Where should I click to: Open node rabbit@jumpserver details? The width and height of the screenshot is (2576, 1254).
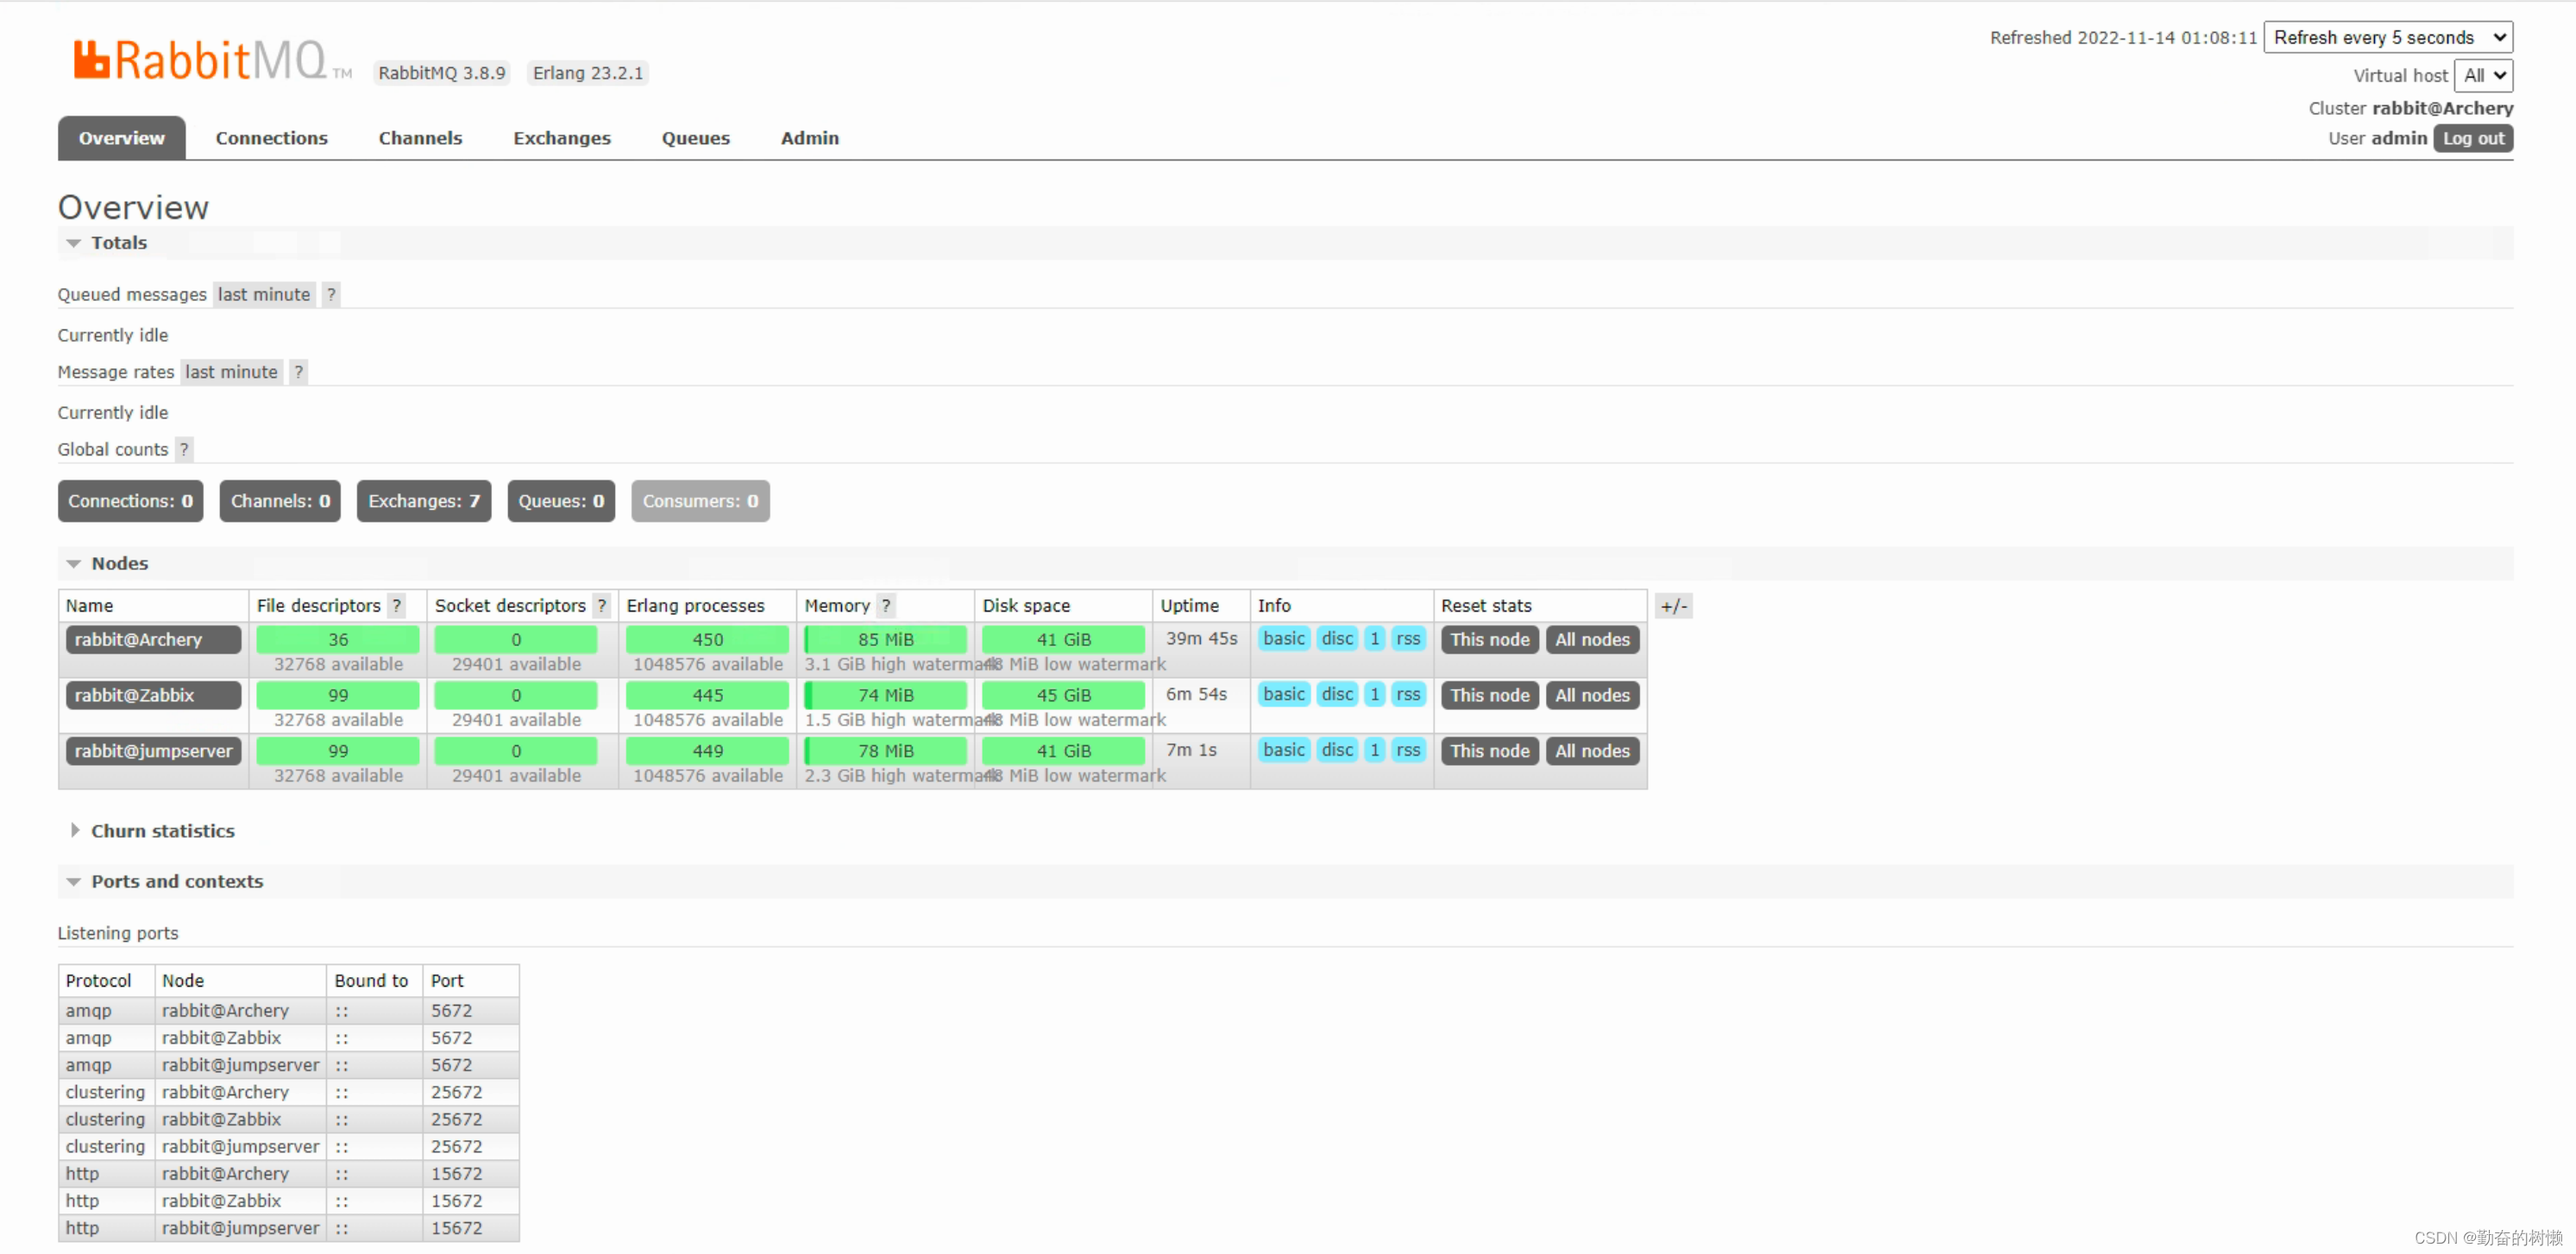pos(153,751)
